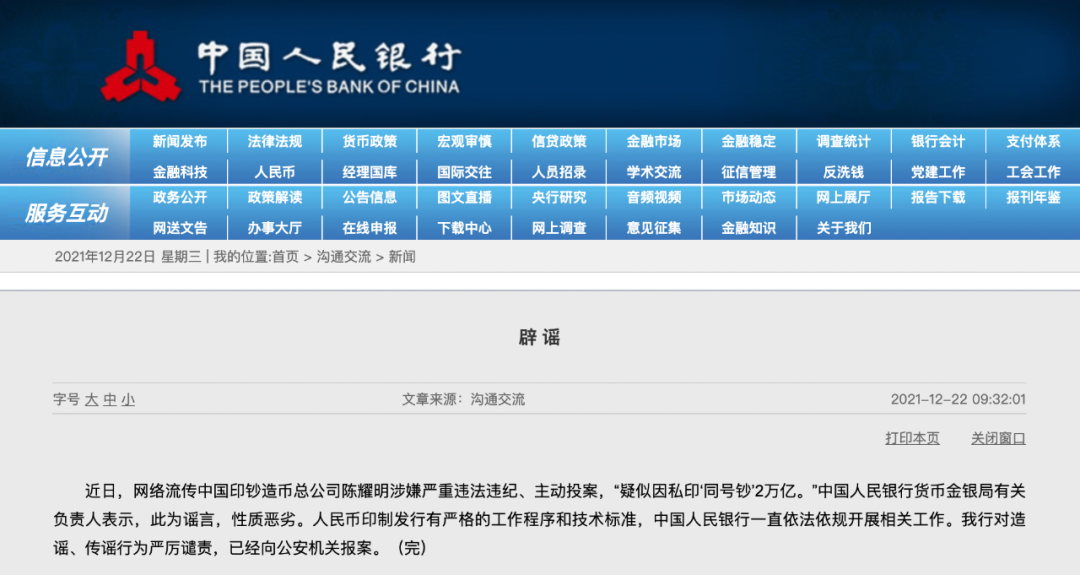
Task: Click THE PEOPLE'S BANK OF CHINA text
Action: [x=329, y=87]
